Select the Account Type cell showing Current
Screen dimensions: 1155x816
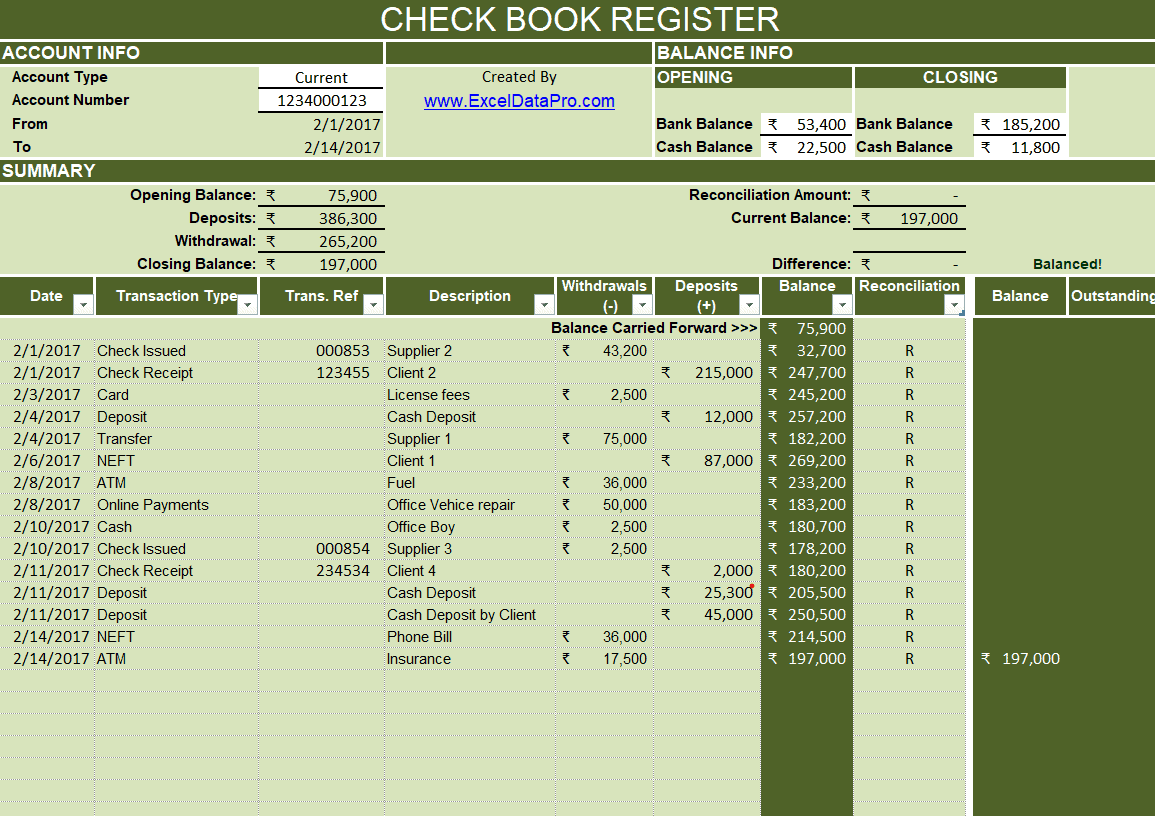[321, 77]
